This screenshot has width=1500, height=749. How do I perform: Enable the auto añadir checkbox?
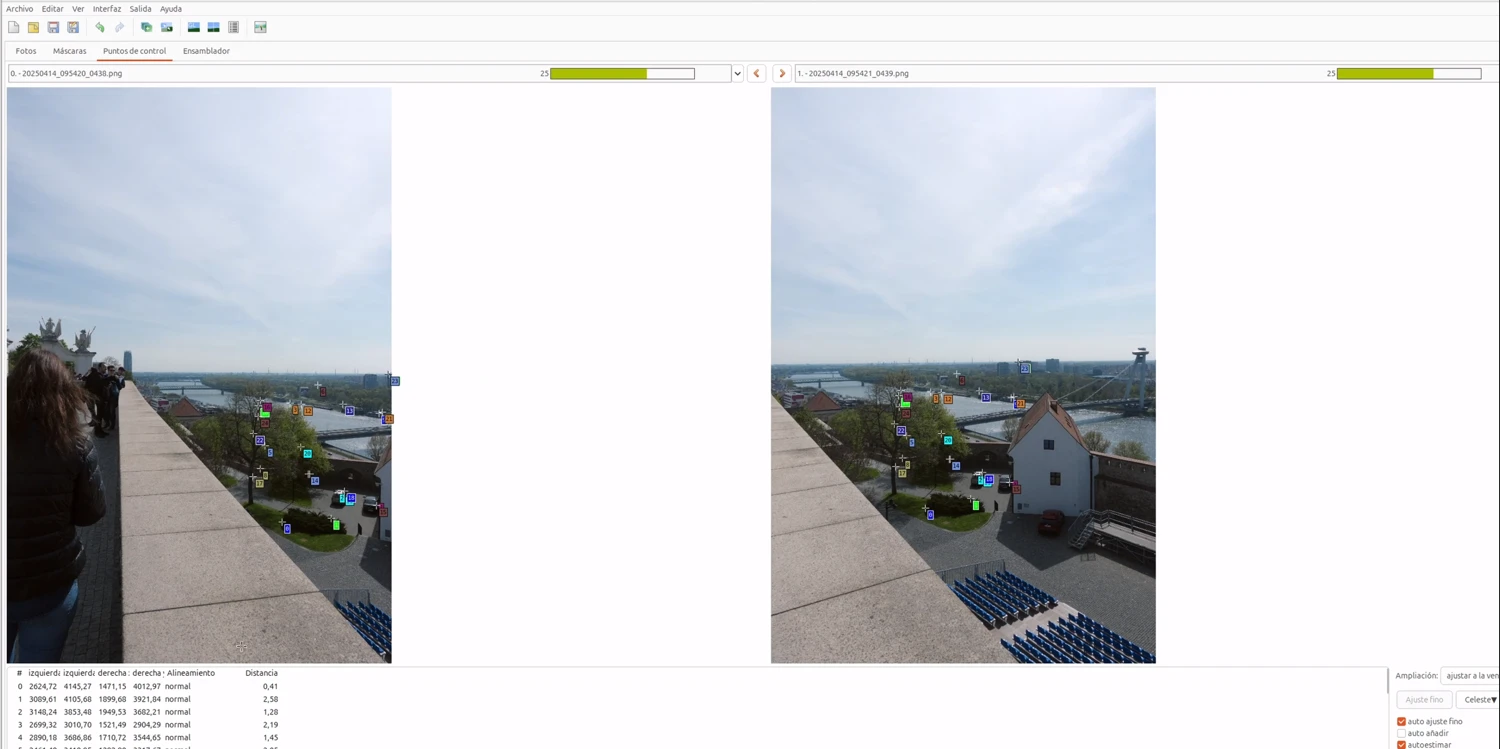(x=1401, y=733)
